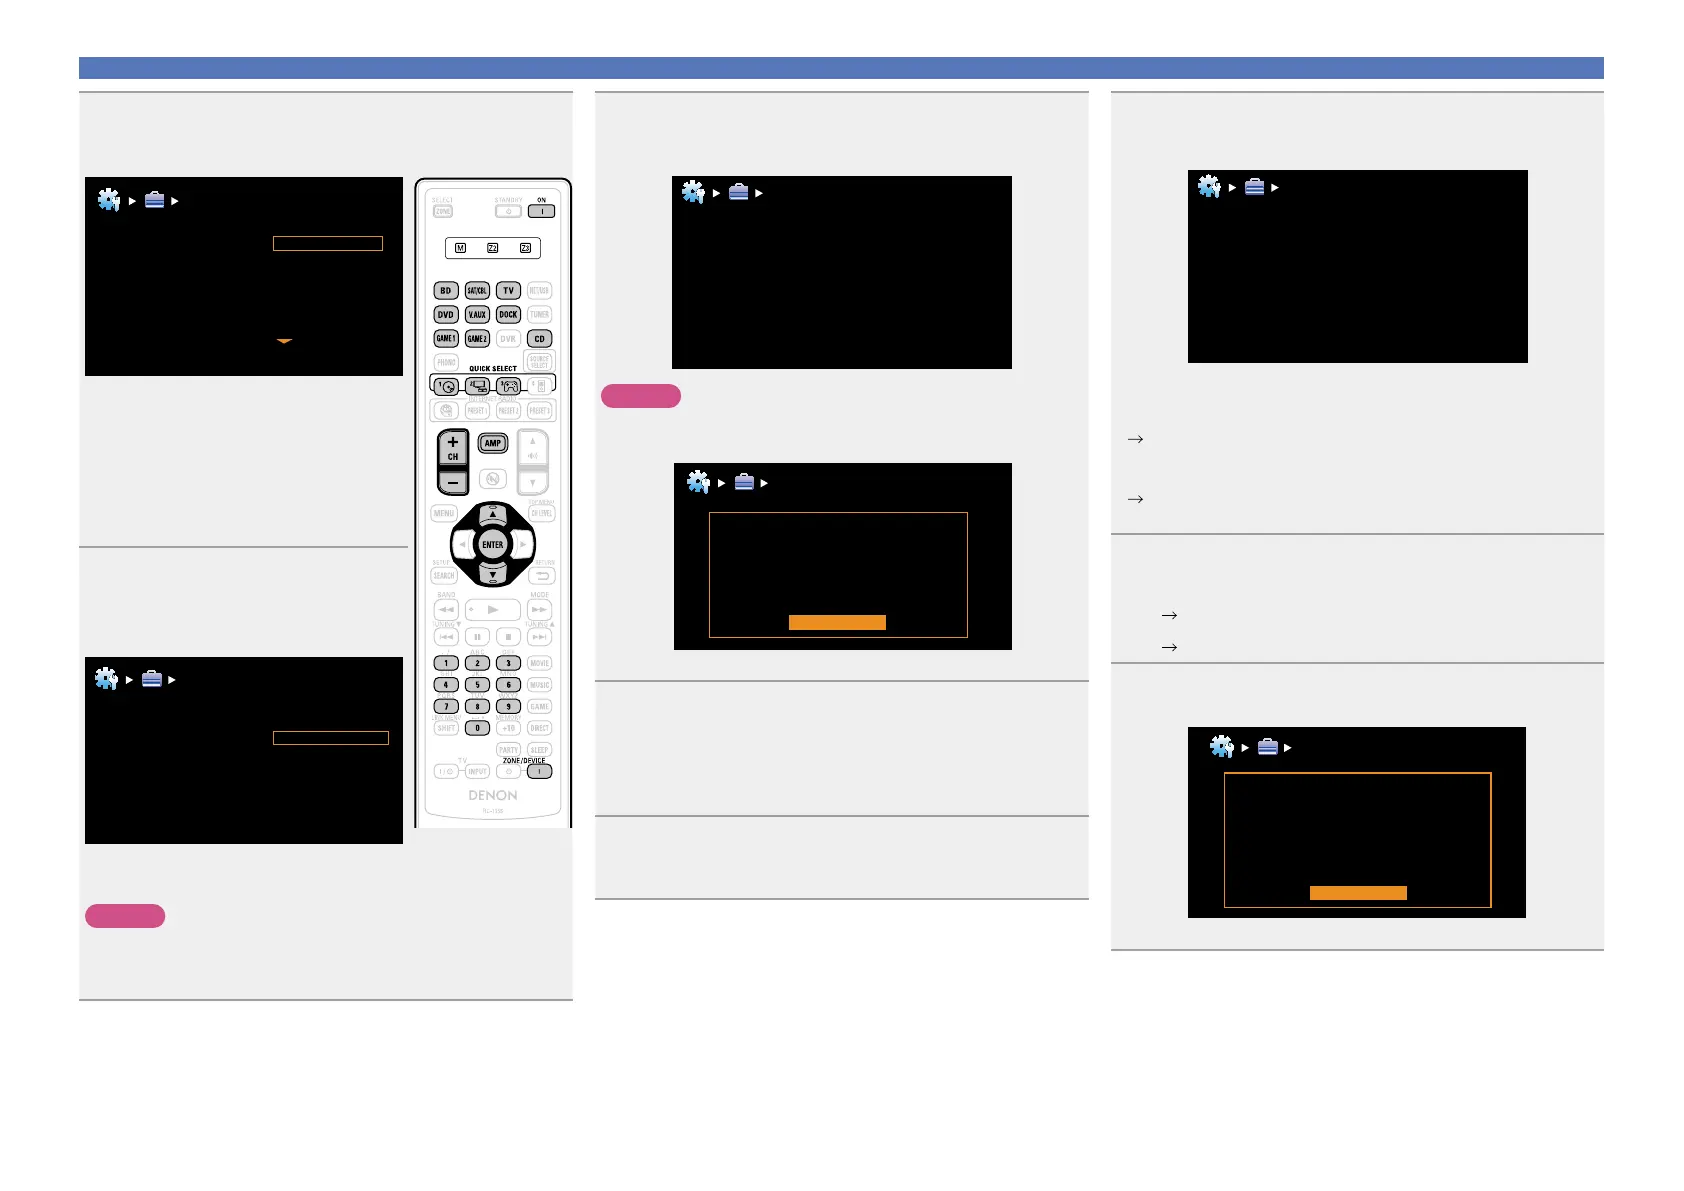Click the pause button on remote
Viewport: 1684px width, 1191px height.
pyautogui.click(x=477, y=636)
